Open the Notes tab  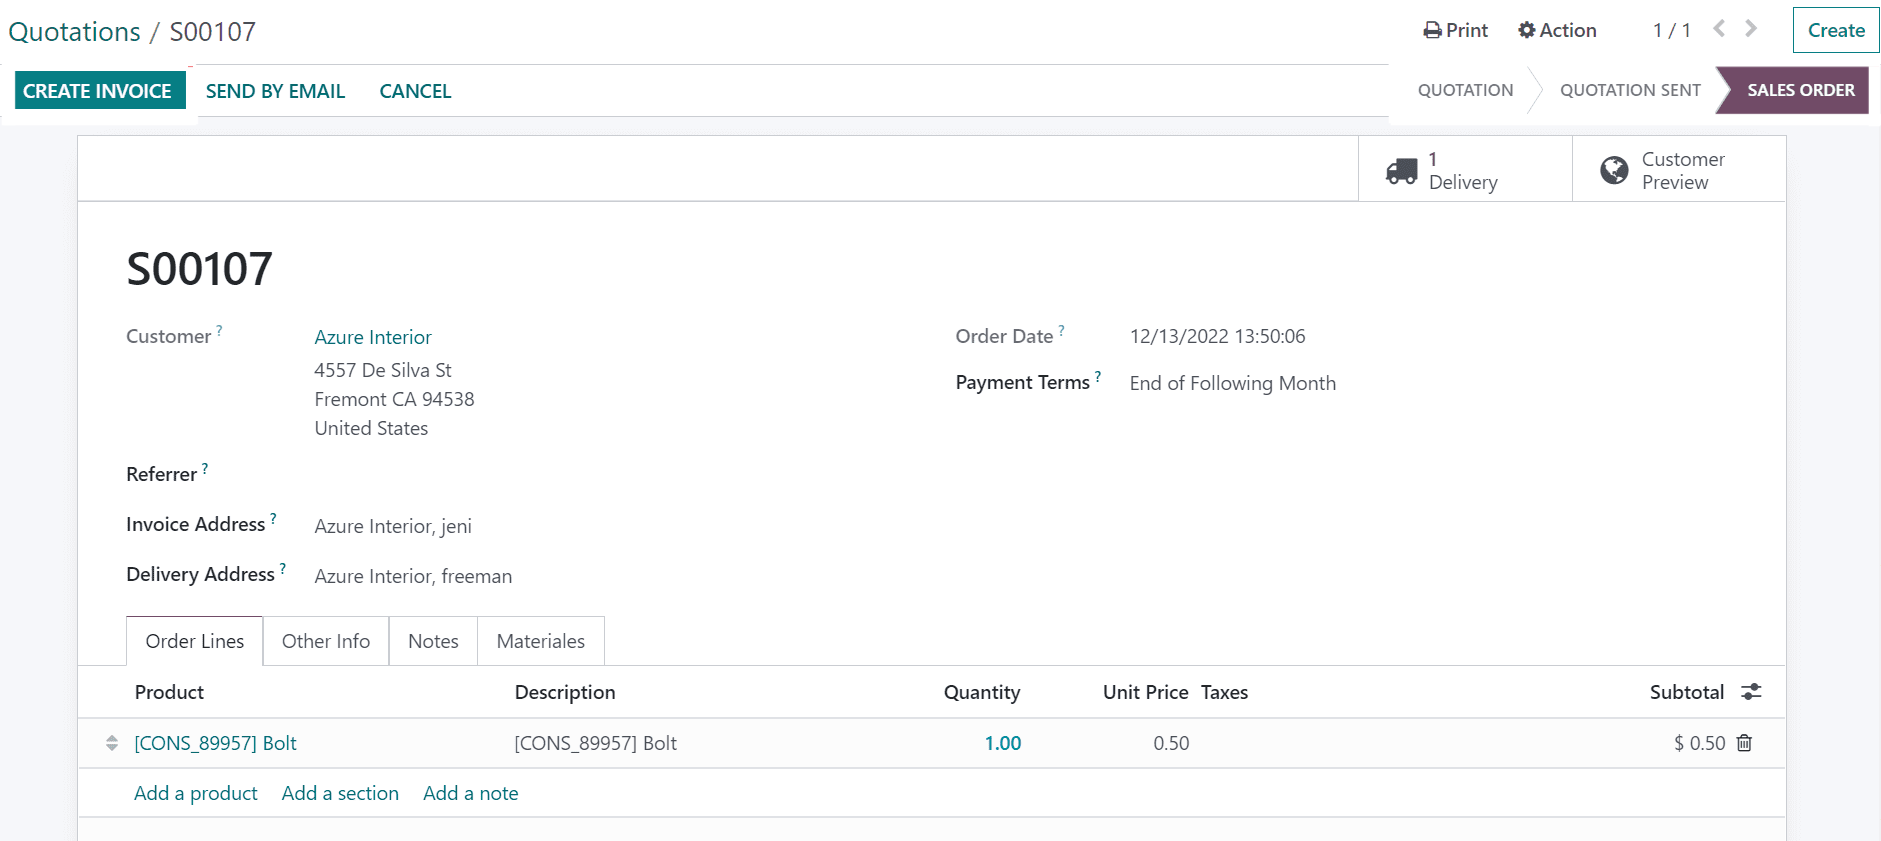(x=433, y=641)
